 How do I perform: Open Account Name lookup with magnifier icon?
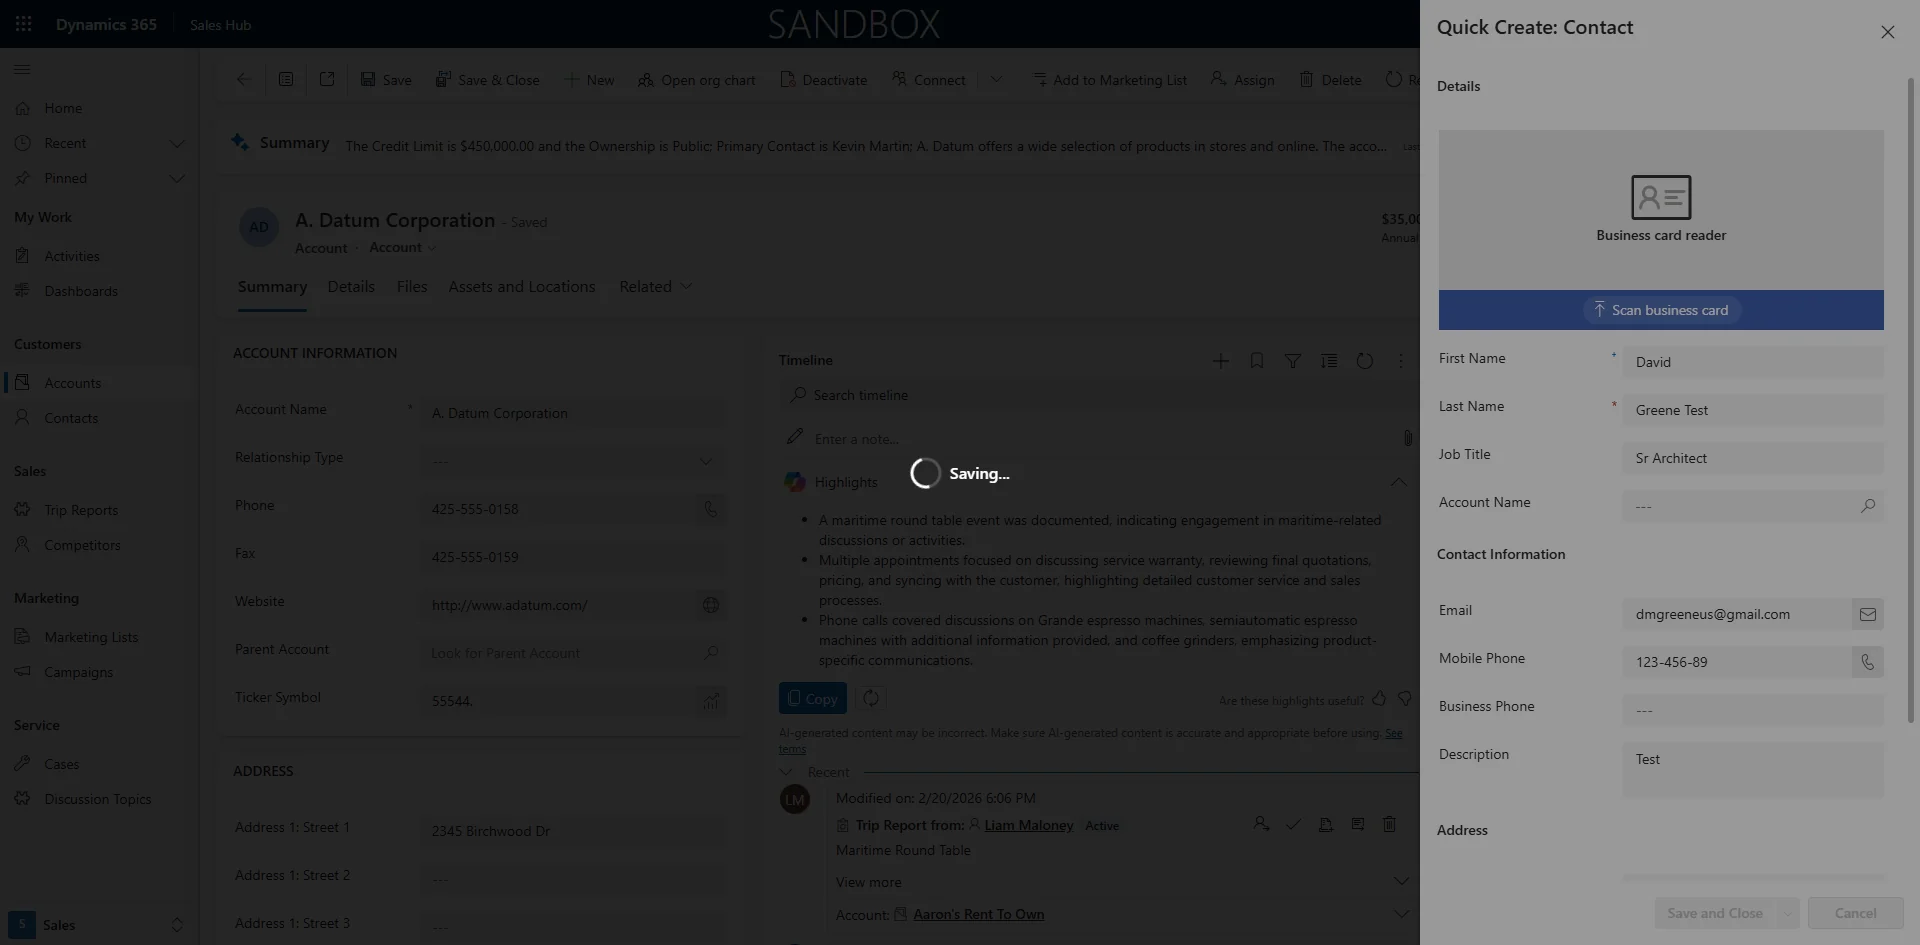click(1868, 506)
